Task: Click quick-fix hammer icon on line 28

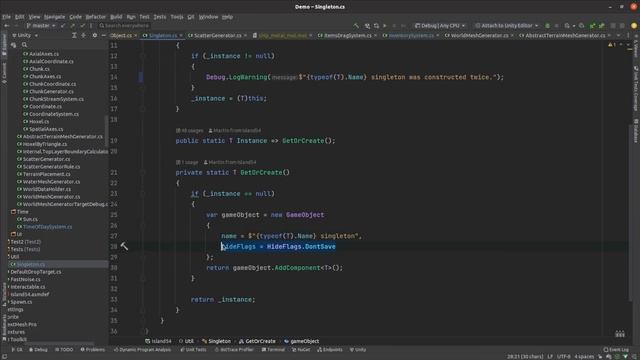Action: click(x=124, y=246)
